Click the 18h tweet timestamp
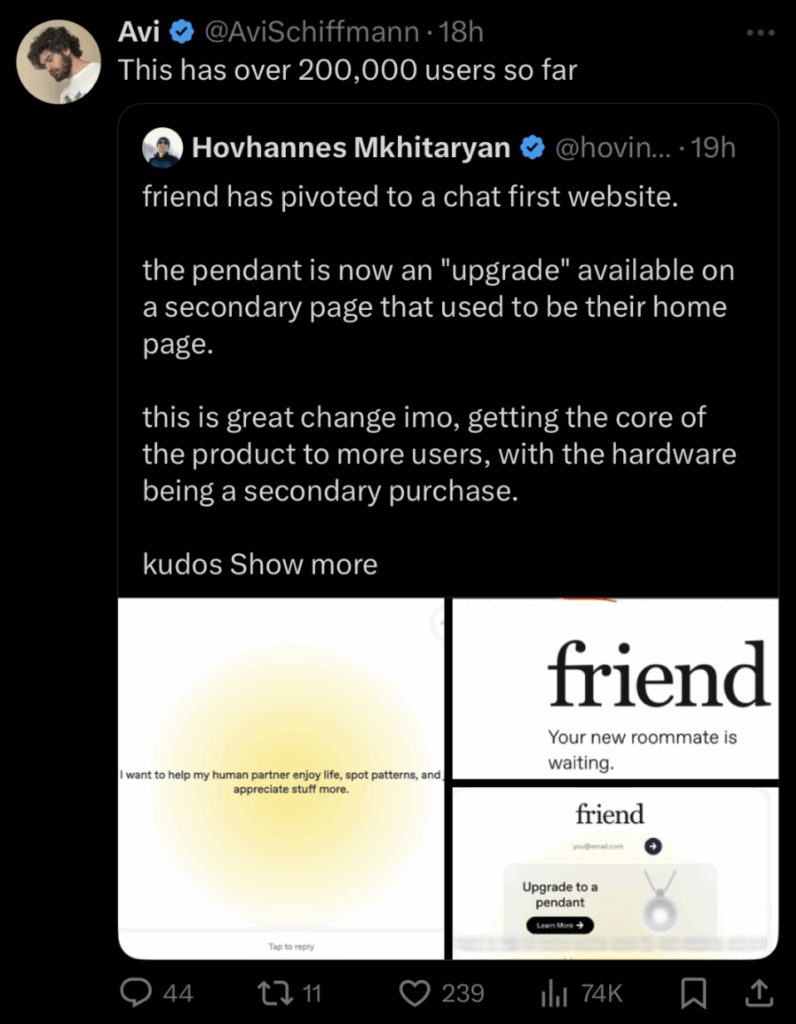 click(461, 33)
